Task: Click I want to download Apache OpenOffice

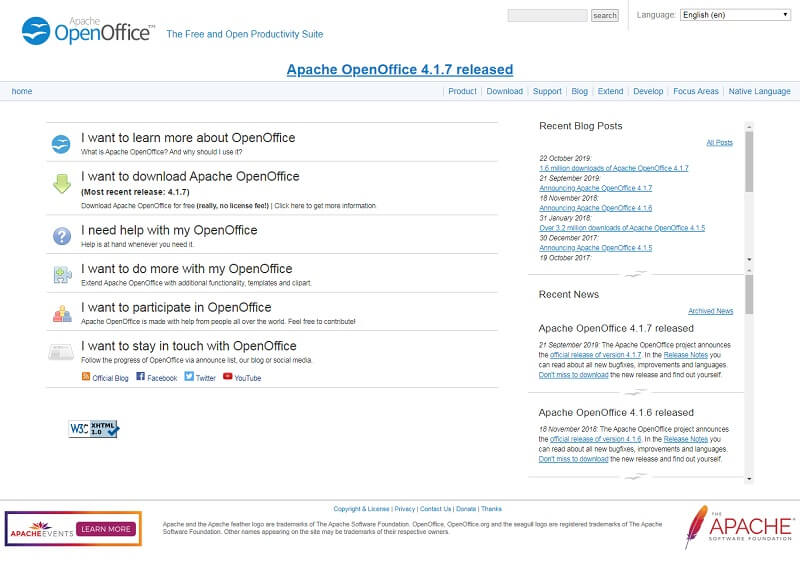Action: pos(190,176)
